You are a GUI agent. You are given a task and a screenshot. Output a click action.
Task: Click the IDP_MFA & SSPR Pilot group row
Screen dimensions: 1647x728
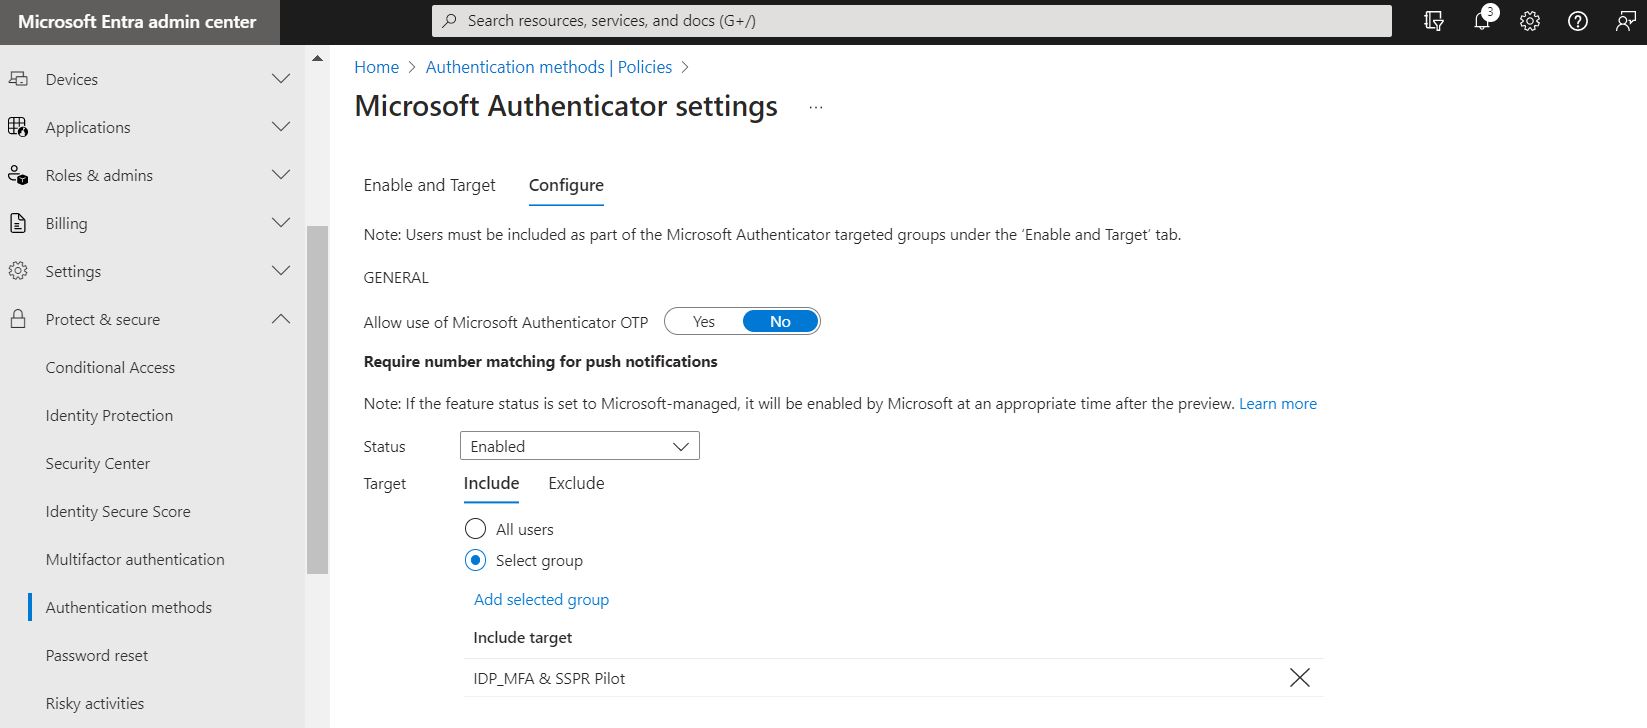pos(893,678)
